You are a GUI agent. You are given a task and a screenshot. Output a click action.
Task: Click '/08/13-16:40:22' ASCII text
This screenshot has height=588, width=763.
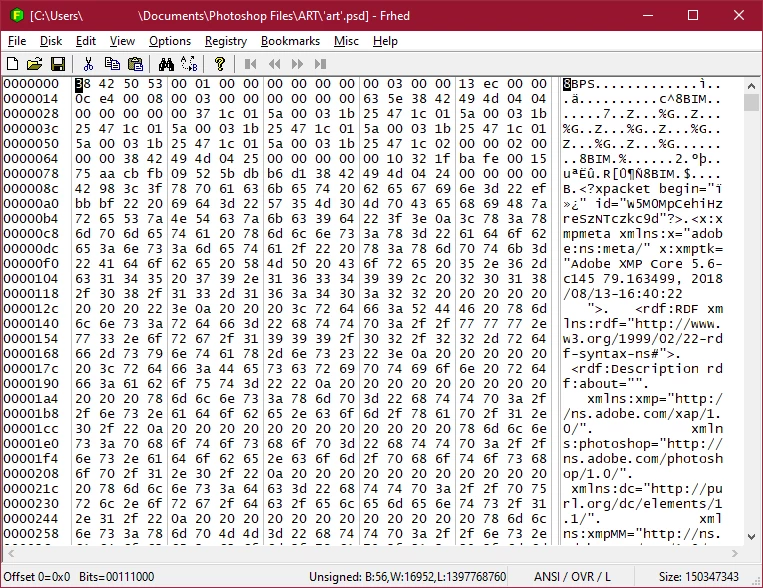click(623, 294)
